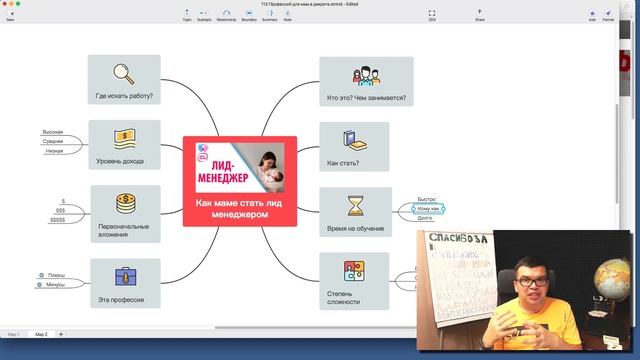Select the Быстро subtopic
This screenshot has width=640, height=360.
426,199
